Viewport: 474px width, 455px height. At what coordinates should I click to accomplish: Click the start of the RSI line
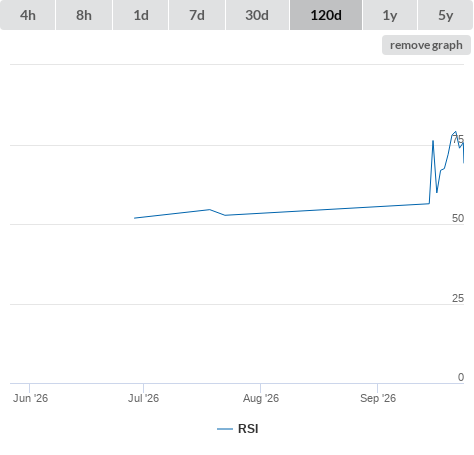(135, 218)
